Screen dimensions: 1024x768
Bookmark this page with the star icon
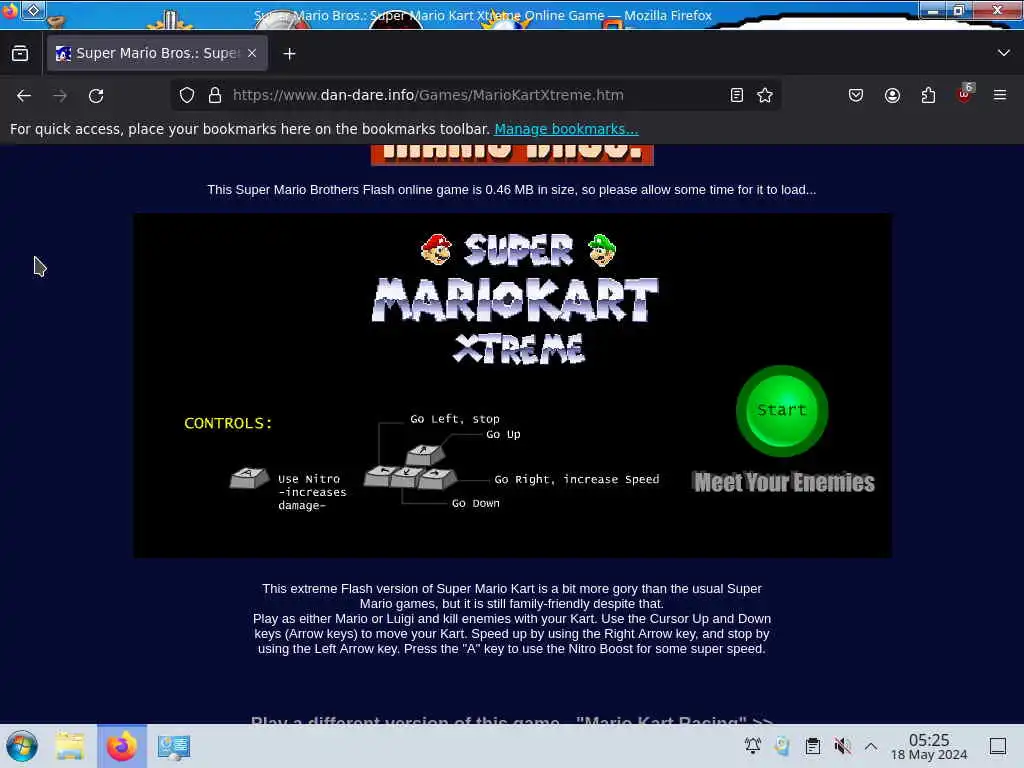pos(765,95)
